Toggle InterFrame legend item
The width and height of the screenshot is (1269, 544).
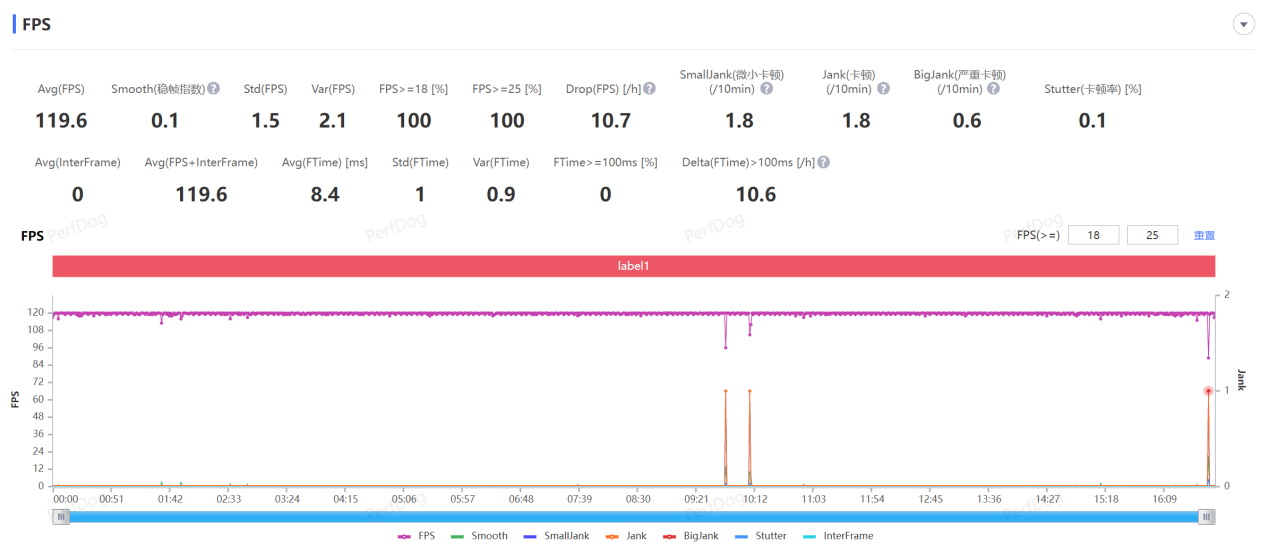coord(838,536)
